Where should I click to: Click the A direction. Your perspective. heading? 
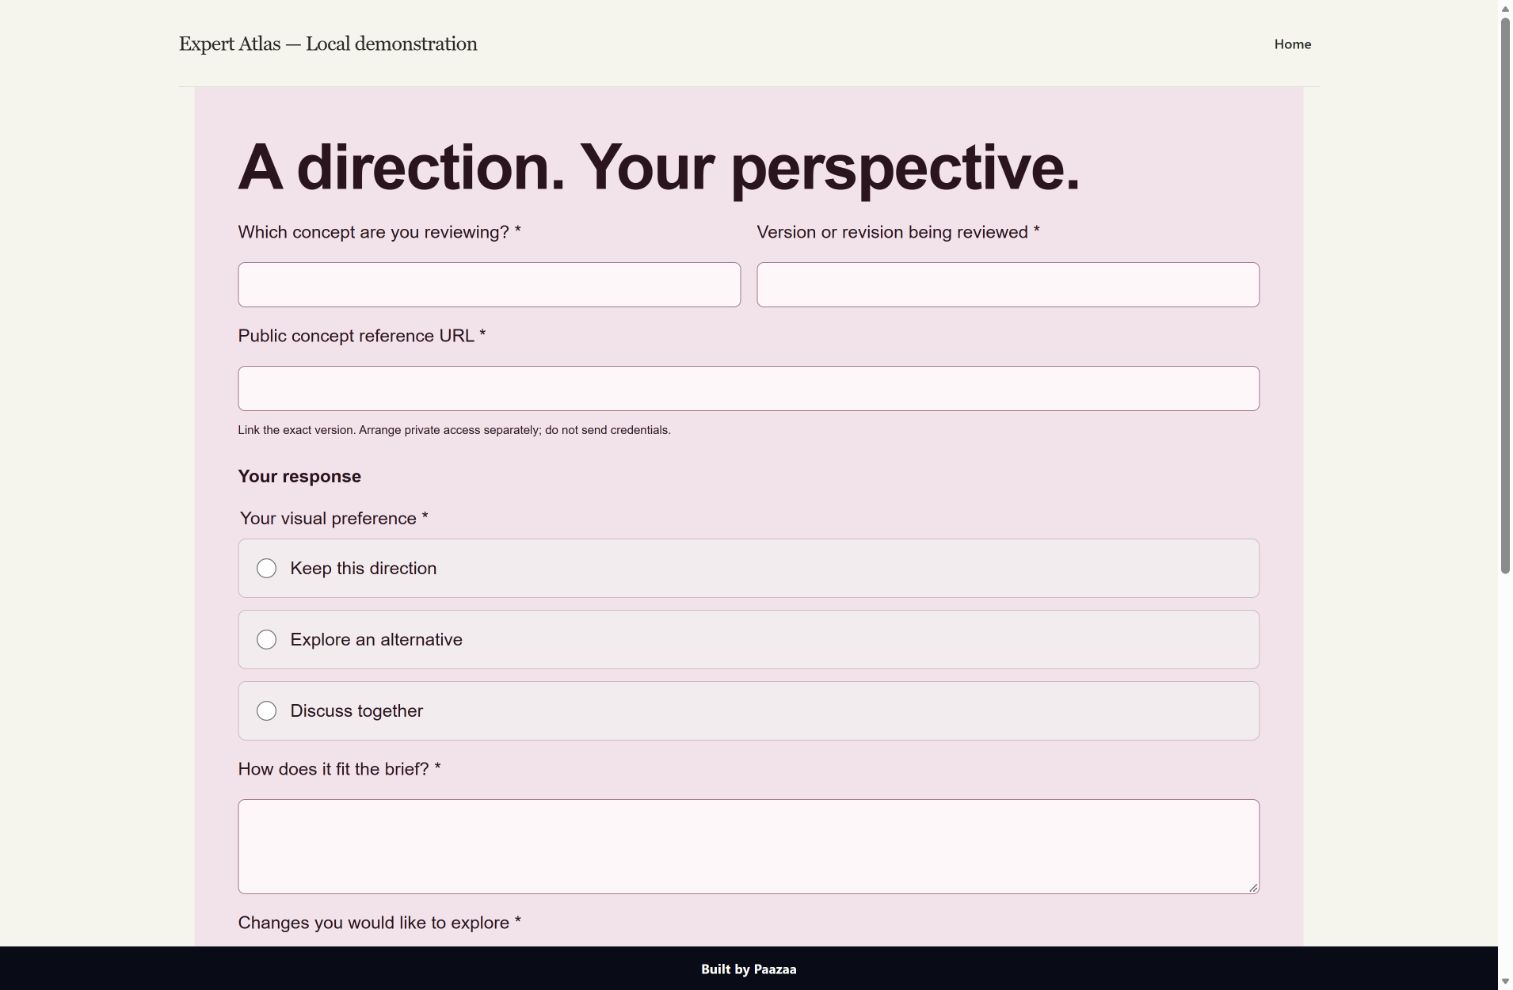tap(659, 167)
